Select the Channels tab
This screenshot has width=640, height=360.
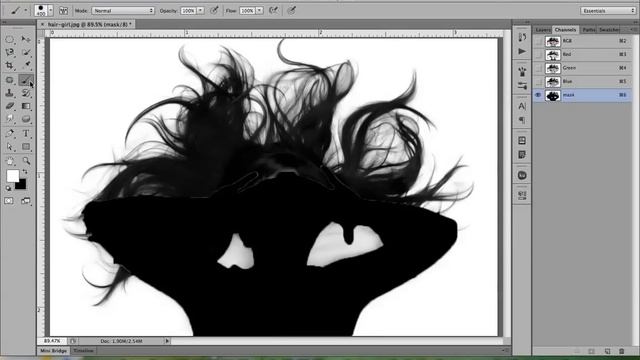pos(565,30)
